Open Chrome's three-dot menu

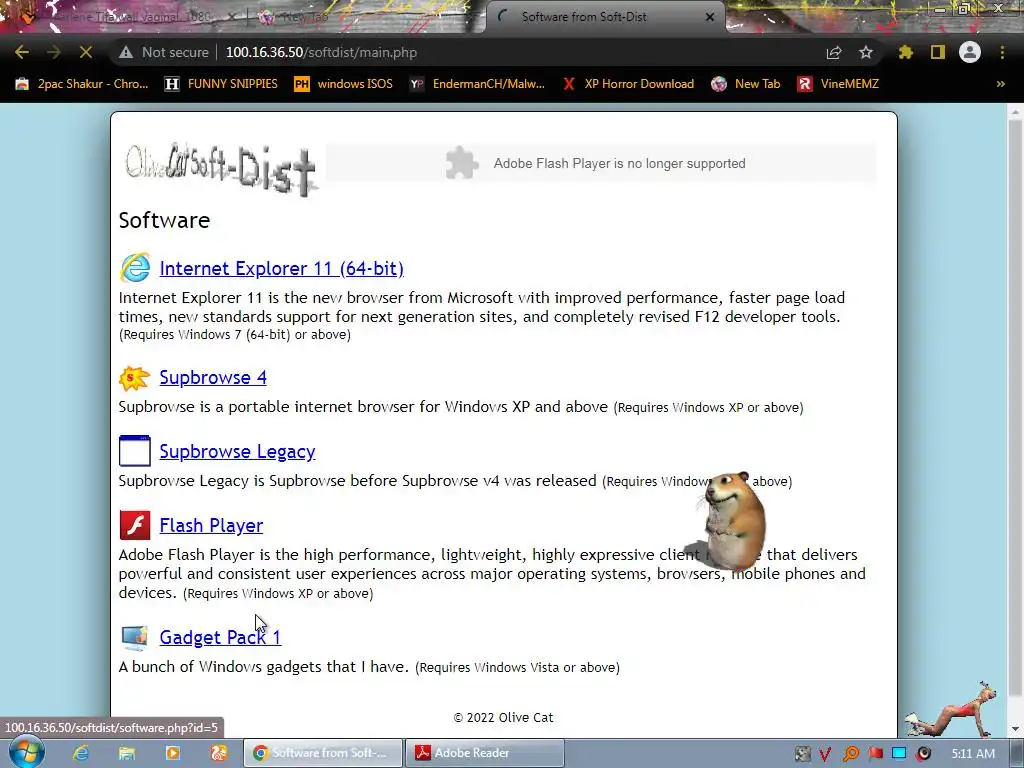coord(1002,52)
